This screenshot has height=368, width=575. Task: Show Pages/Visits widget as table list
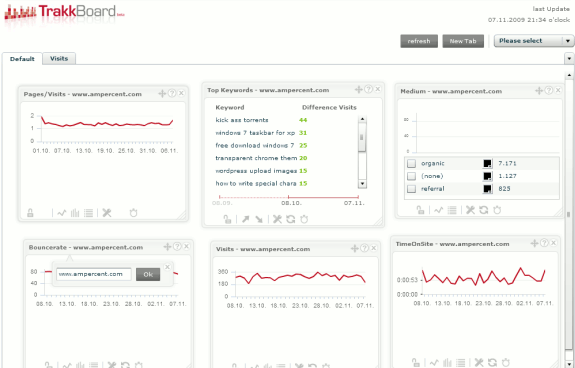pos(88,213)
